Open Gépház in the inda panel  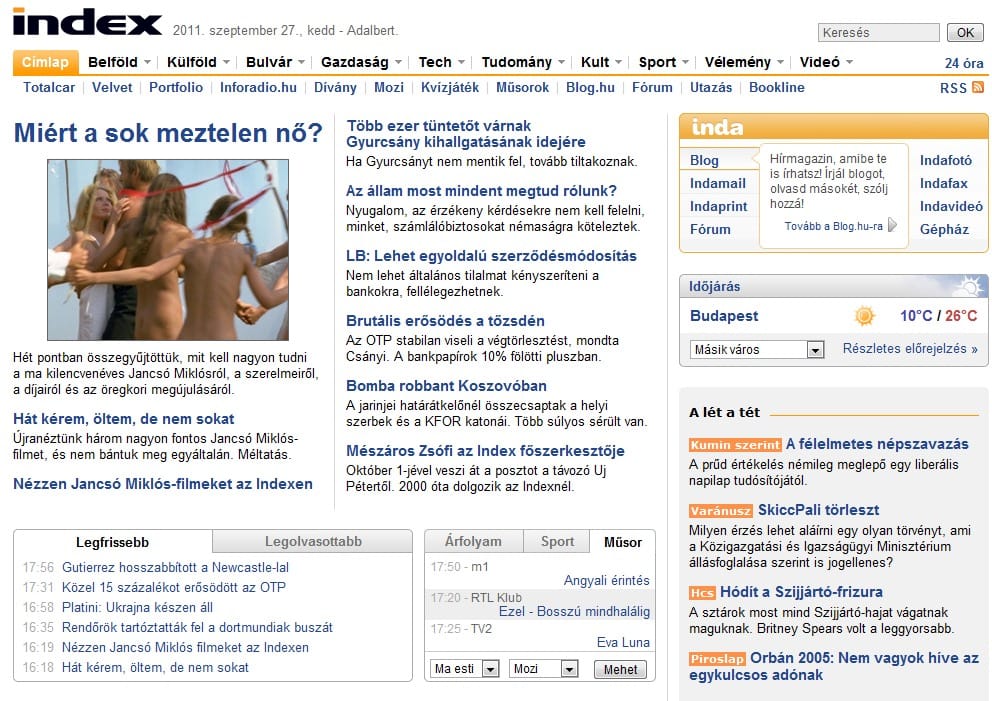[944, 229]
